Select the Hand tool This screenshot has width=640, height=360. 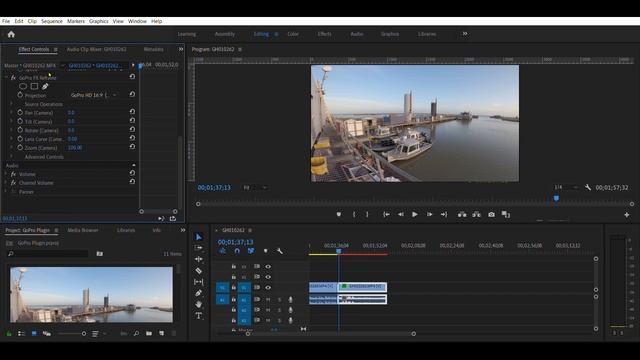199,304
